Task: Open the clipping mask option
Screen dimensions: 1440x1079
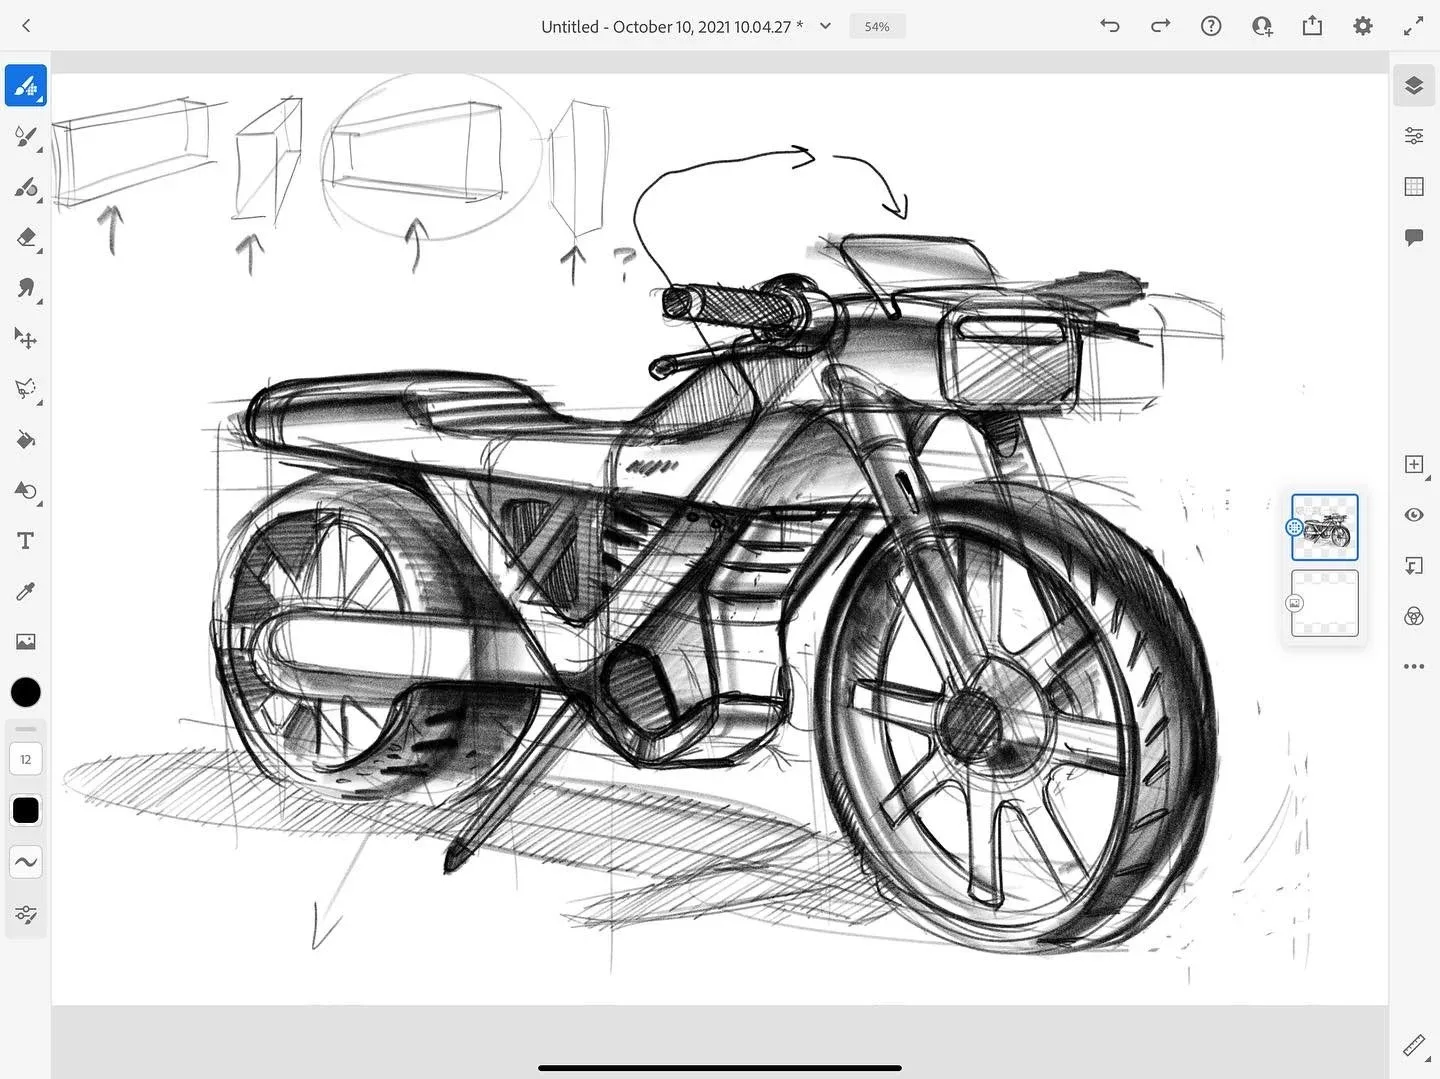Action: (1414, 566)
